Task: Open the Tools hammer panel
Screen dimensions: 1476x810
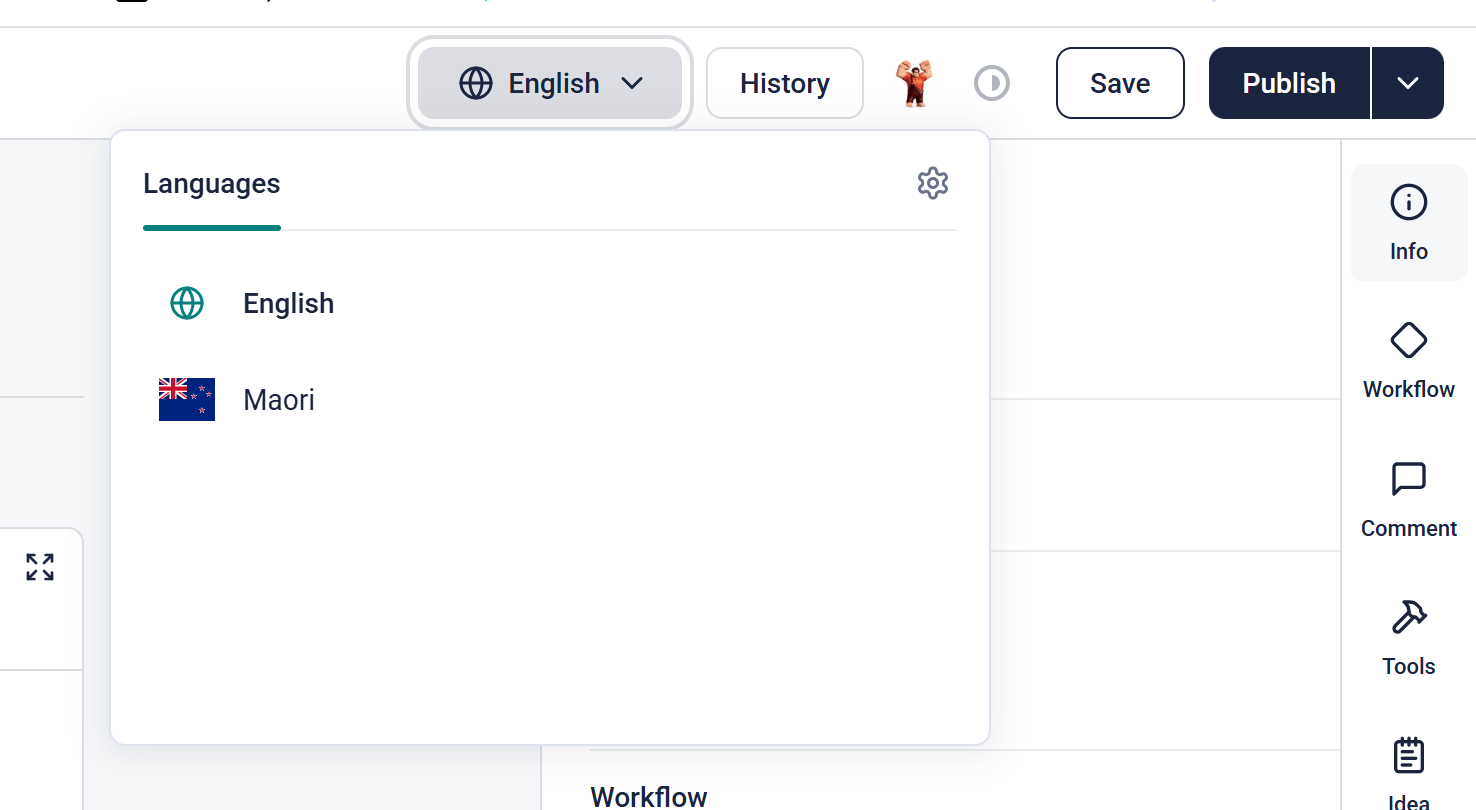Action: pos(1408,637)
